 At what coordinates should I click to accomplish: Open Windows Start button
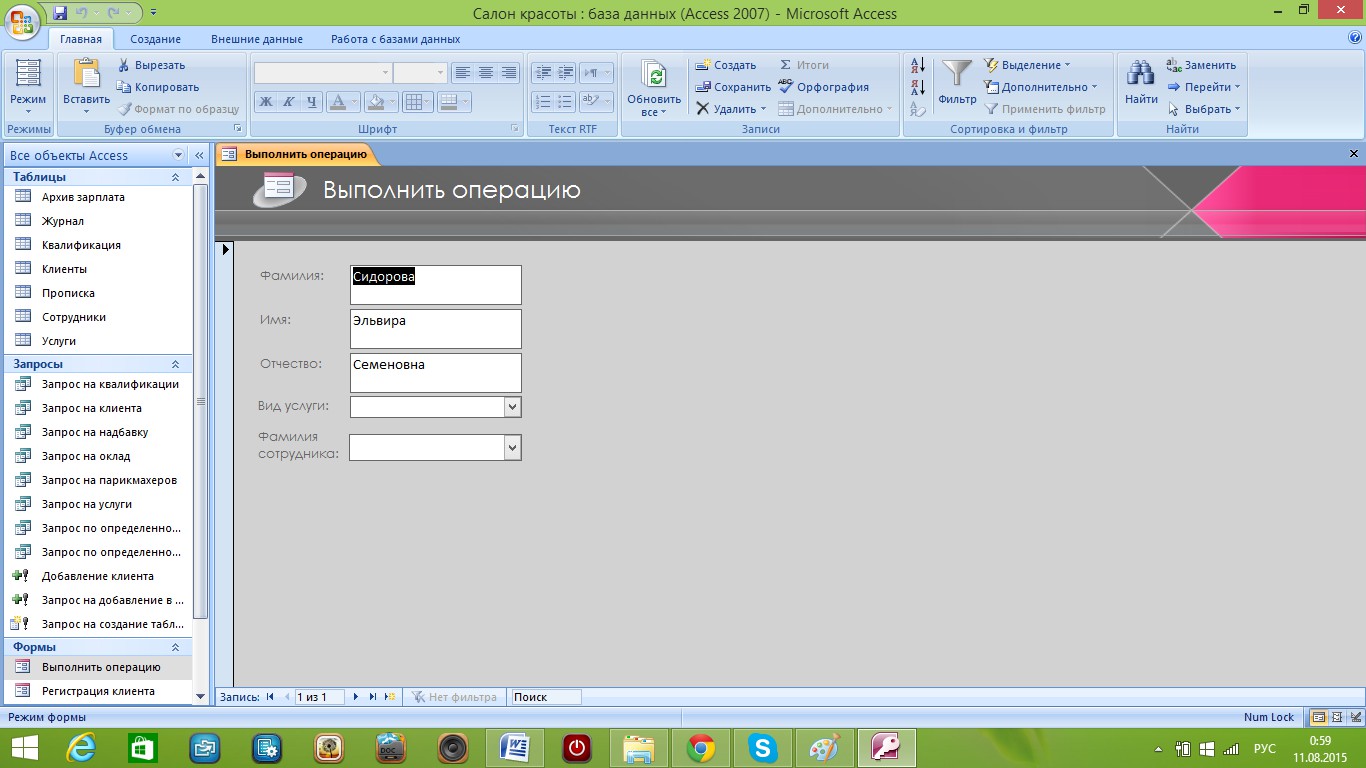[24, 748]
